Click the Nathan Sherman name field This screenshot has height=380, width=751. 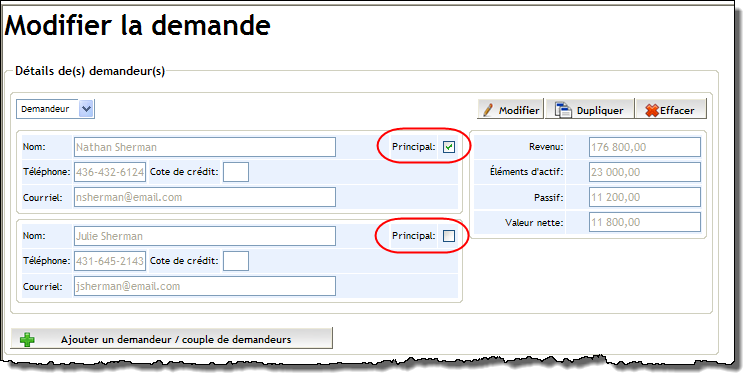tap(205, 147)
